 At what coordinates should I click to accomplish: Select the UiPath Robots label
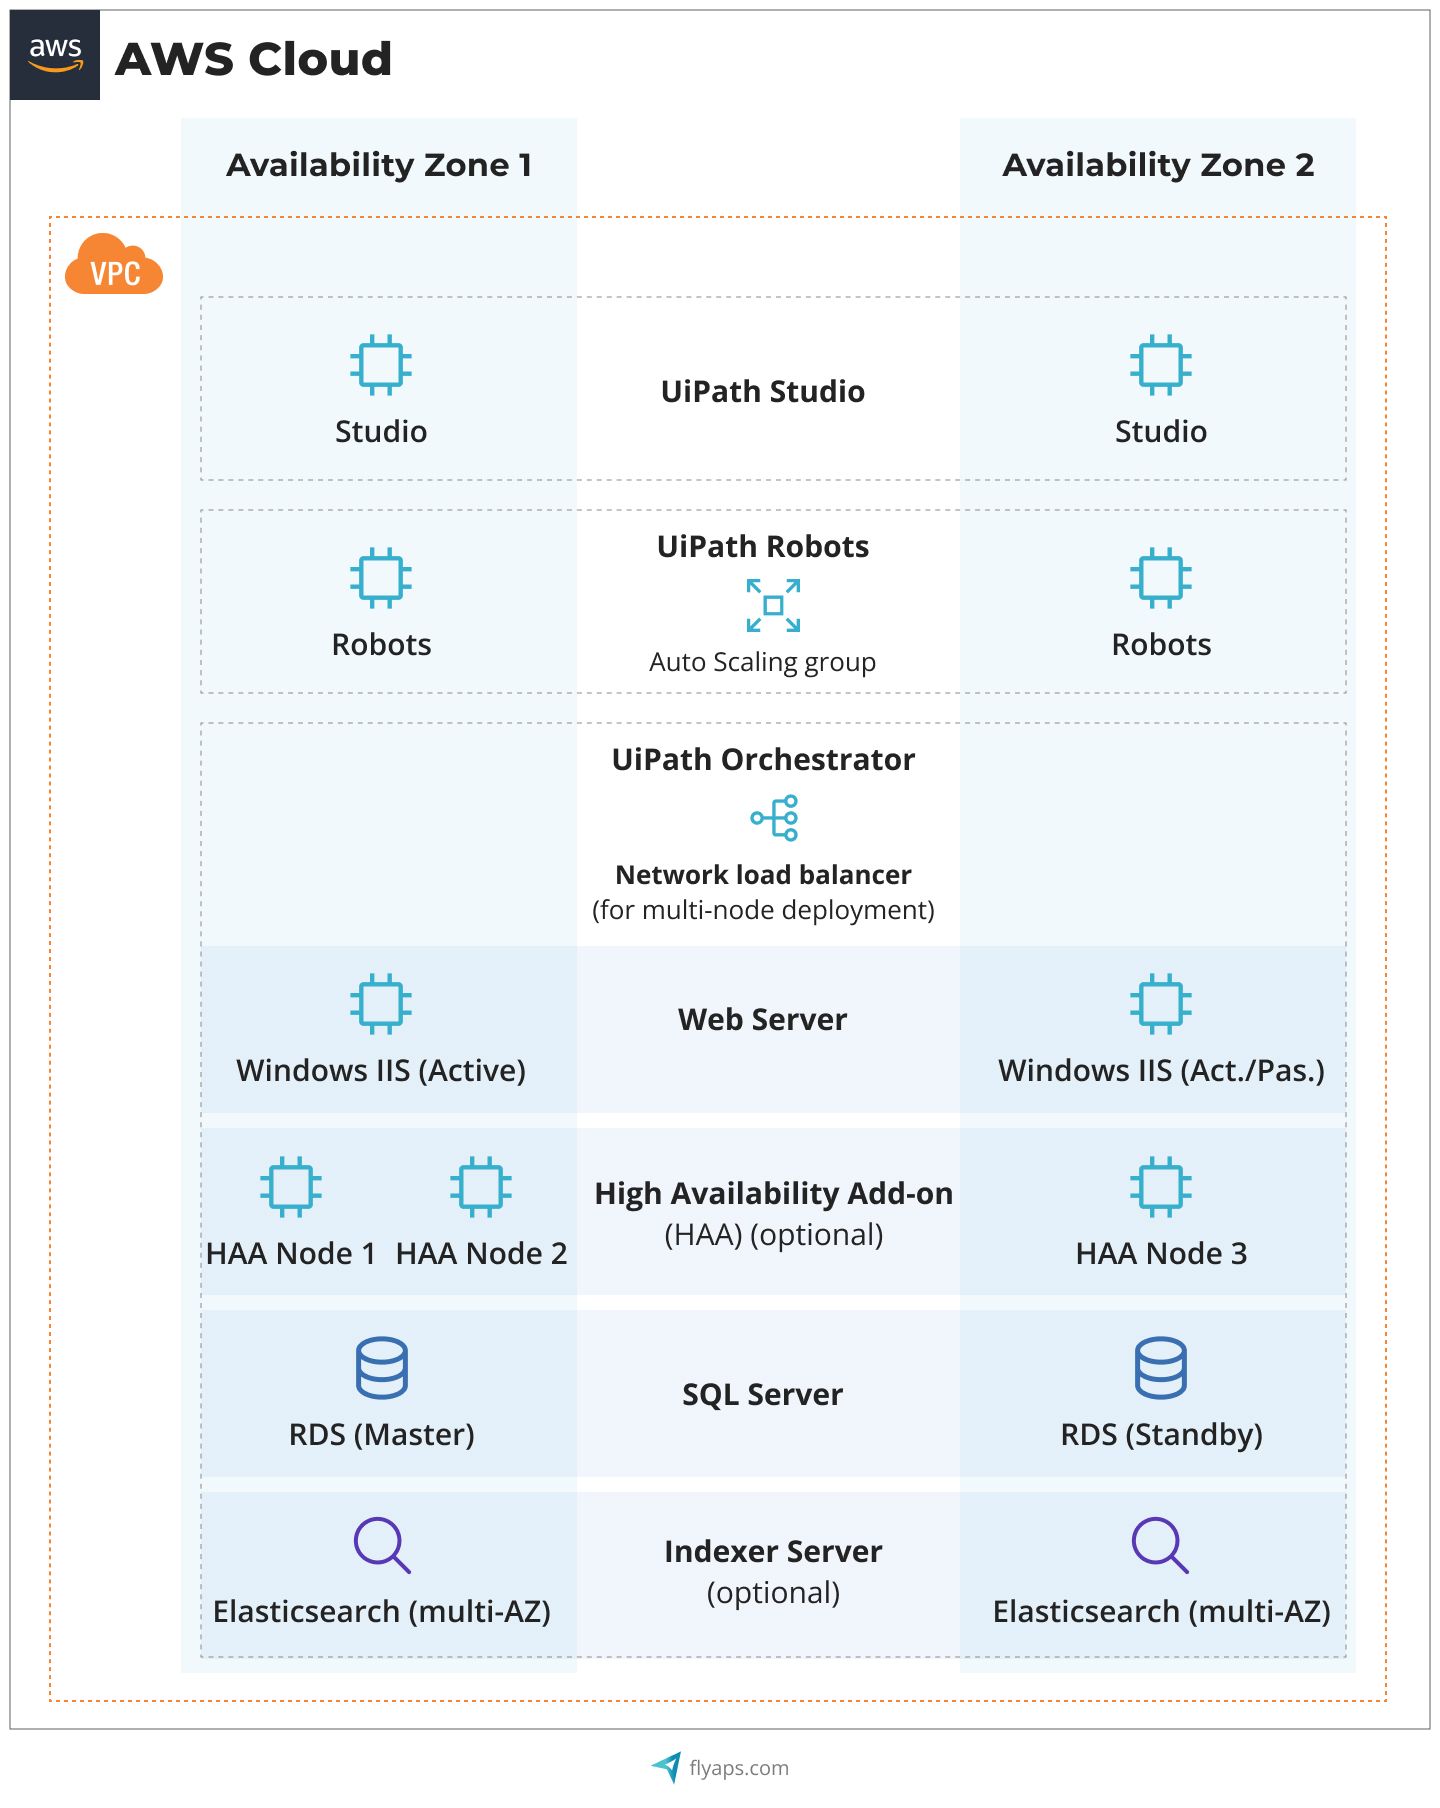click(763, 546)
